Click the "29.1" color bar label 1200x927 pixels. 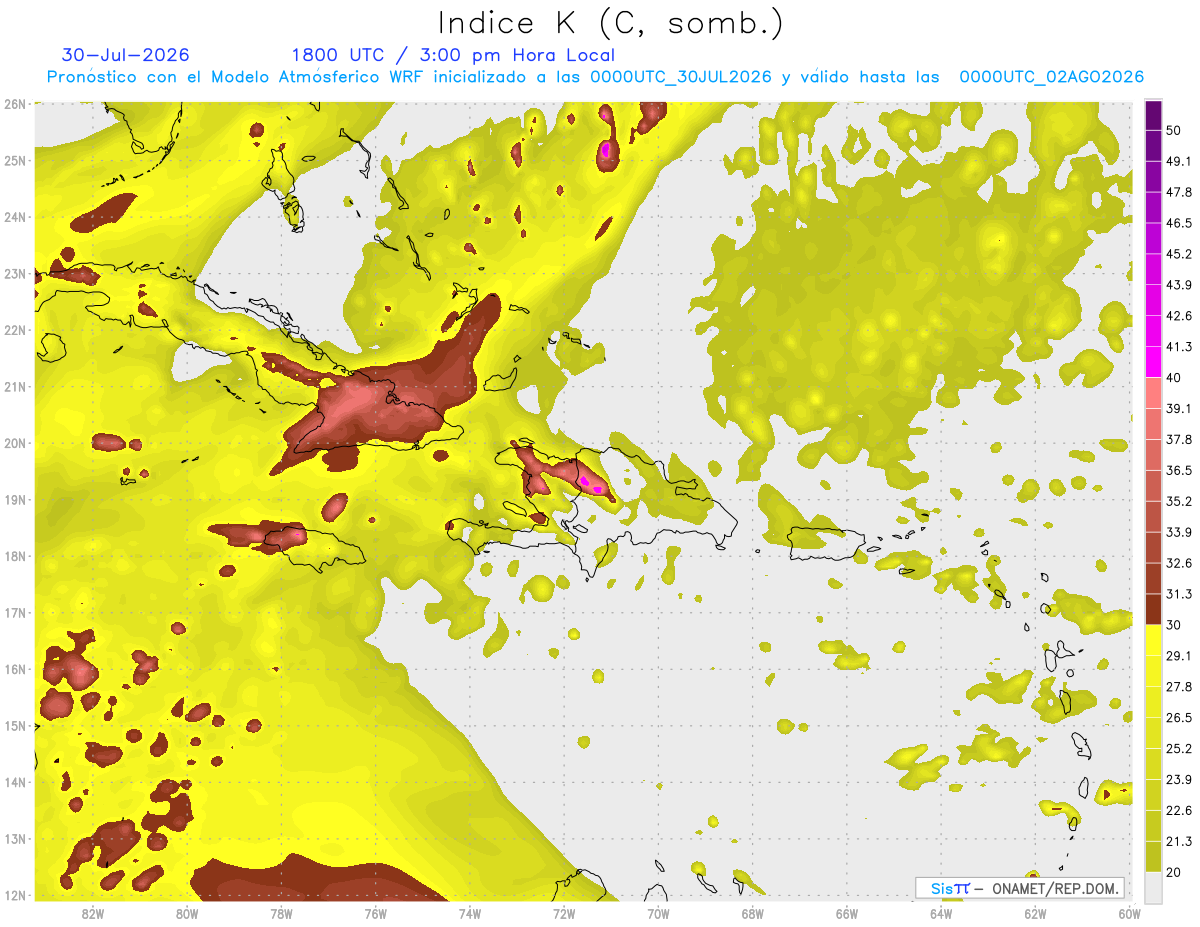click(1178, 655)
